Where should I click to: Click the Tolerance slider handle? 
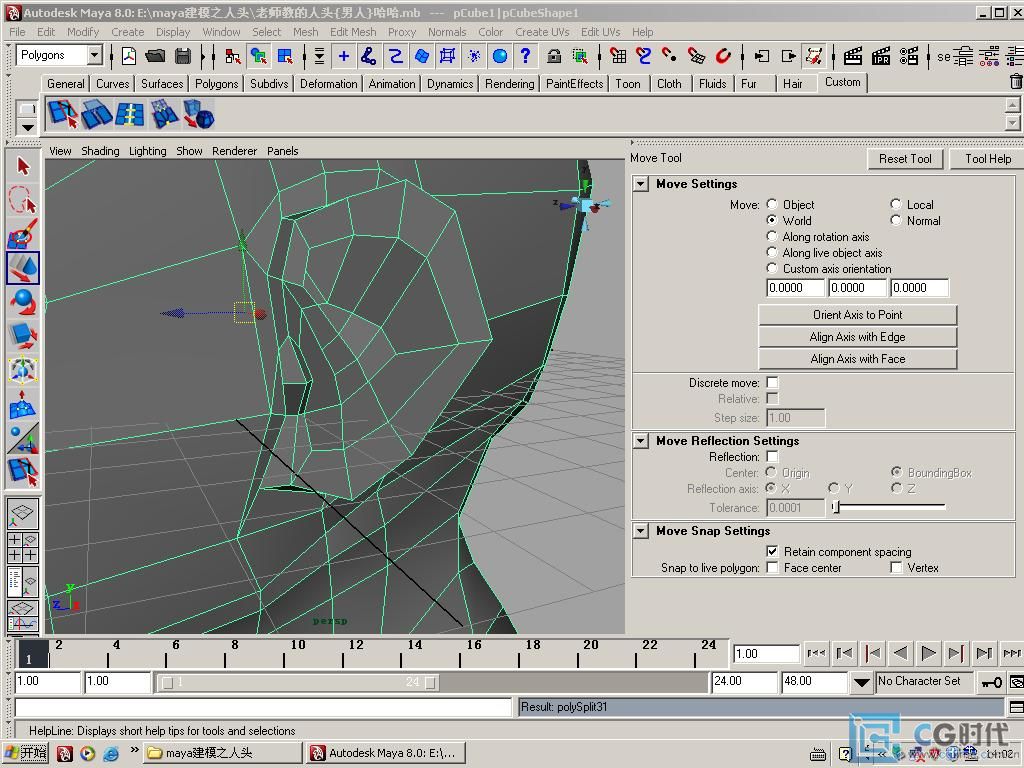[835, 507]
